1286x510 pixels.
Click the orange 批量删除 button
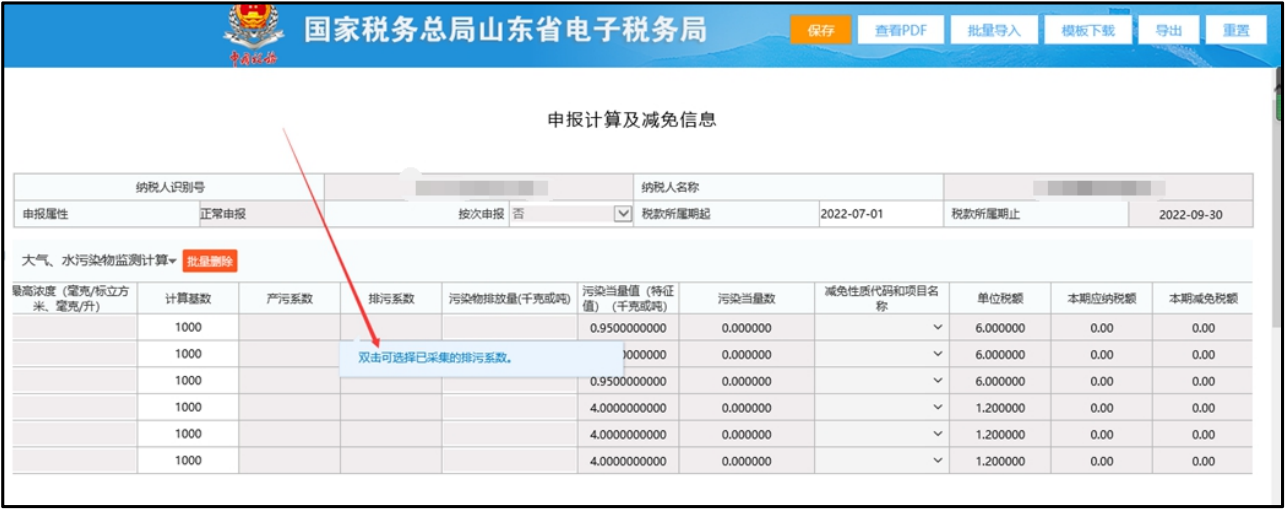click(210, 261)
